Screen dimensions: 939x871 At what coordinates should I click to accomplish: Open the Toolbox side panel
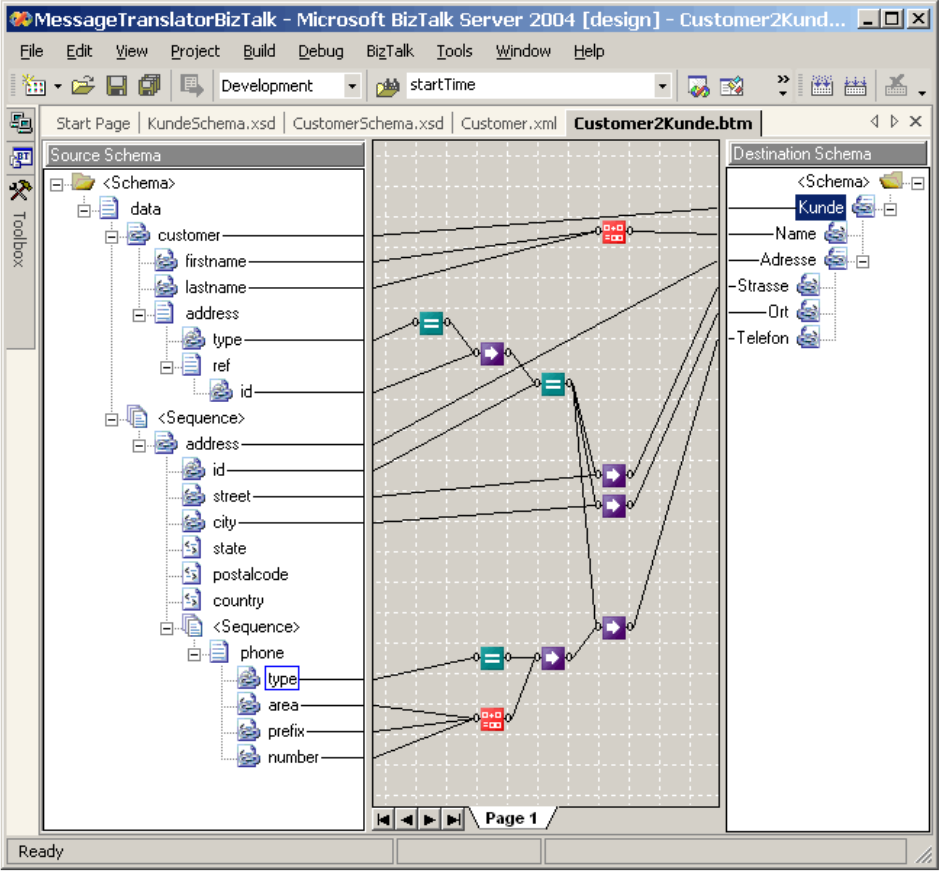pos(19,225)
